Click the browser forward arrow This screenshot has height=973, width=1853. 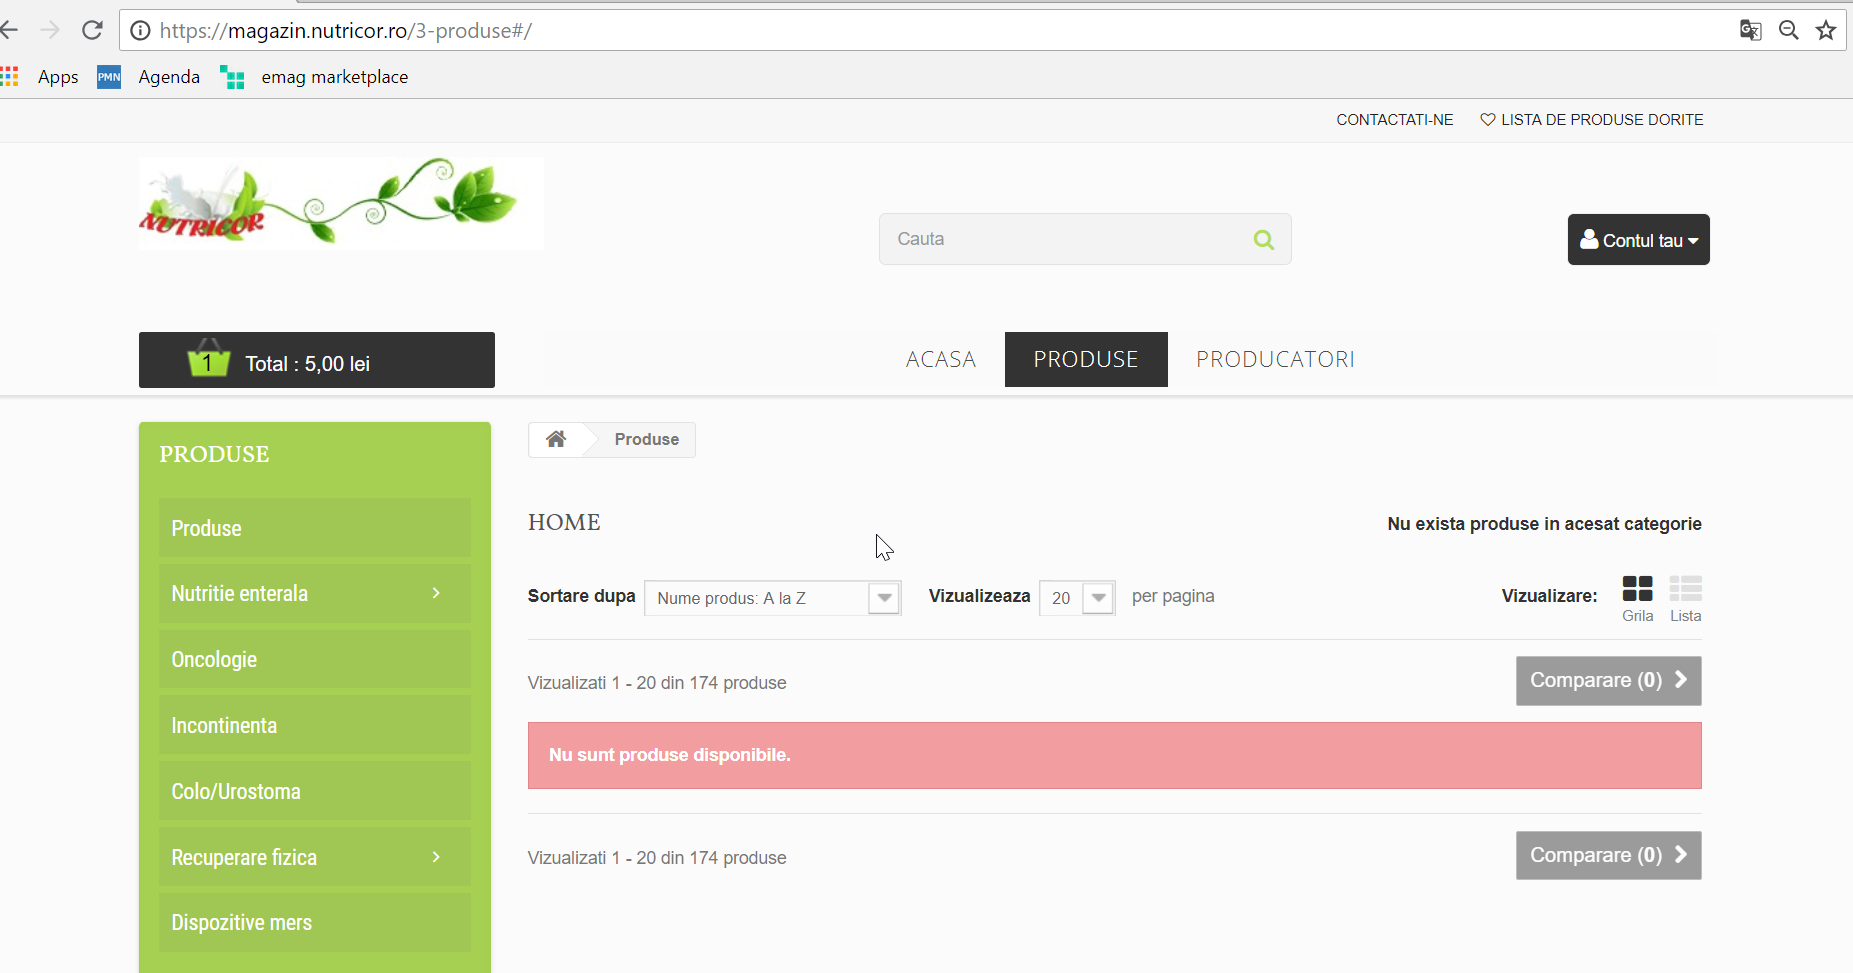[50, 30]
